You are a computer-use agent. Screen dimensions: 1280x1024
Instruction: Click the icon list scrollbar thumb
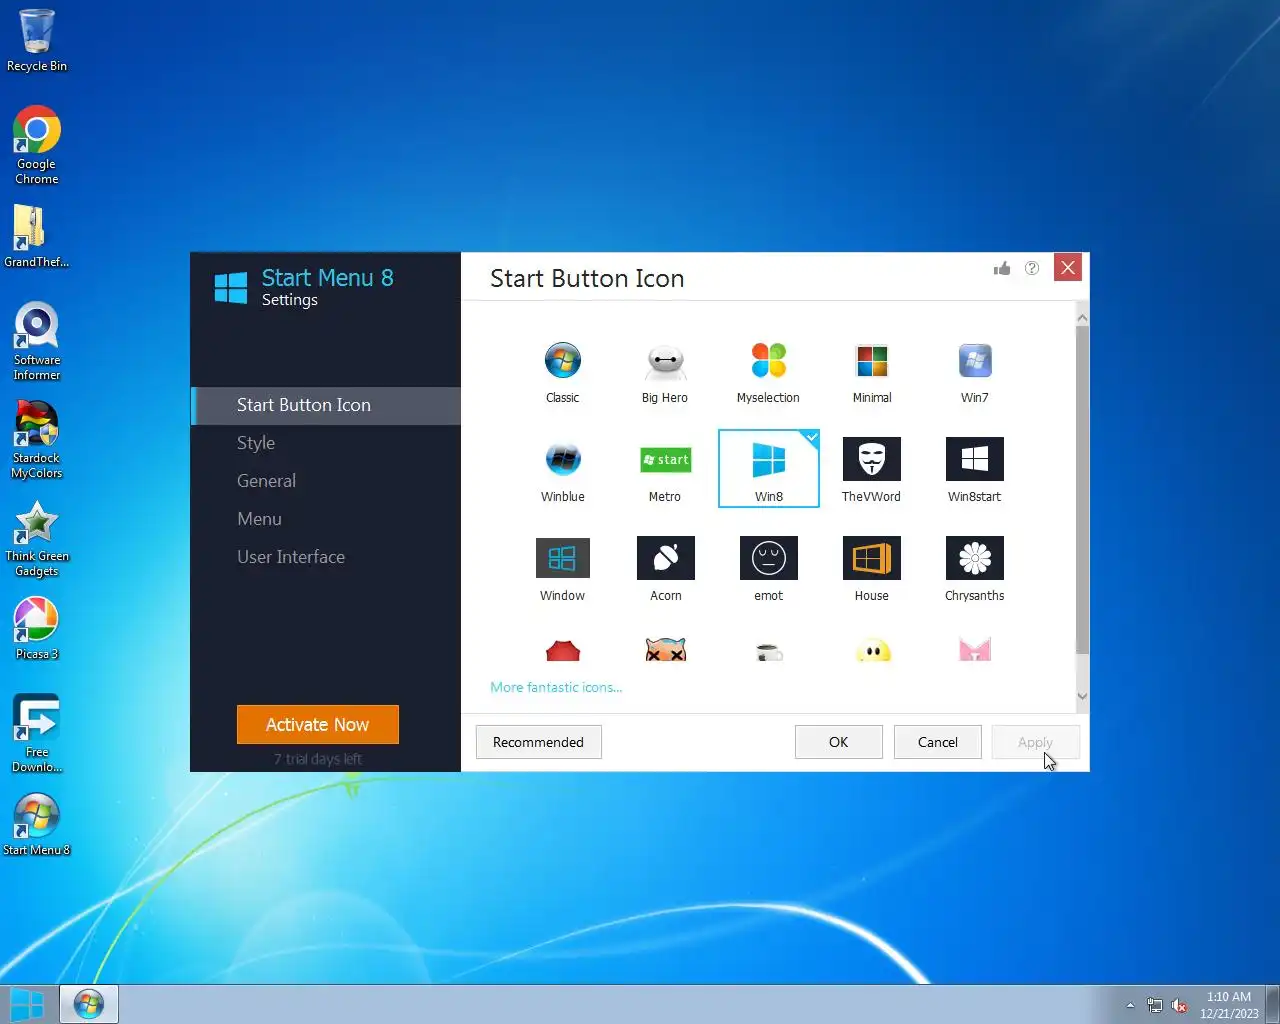point(1082,490)
